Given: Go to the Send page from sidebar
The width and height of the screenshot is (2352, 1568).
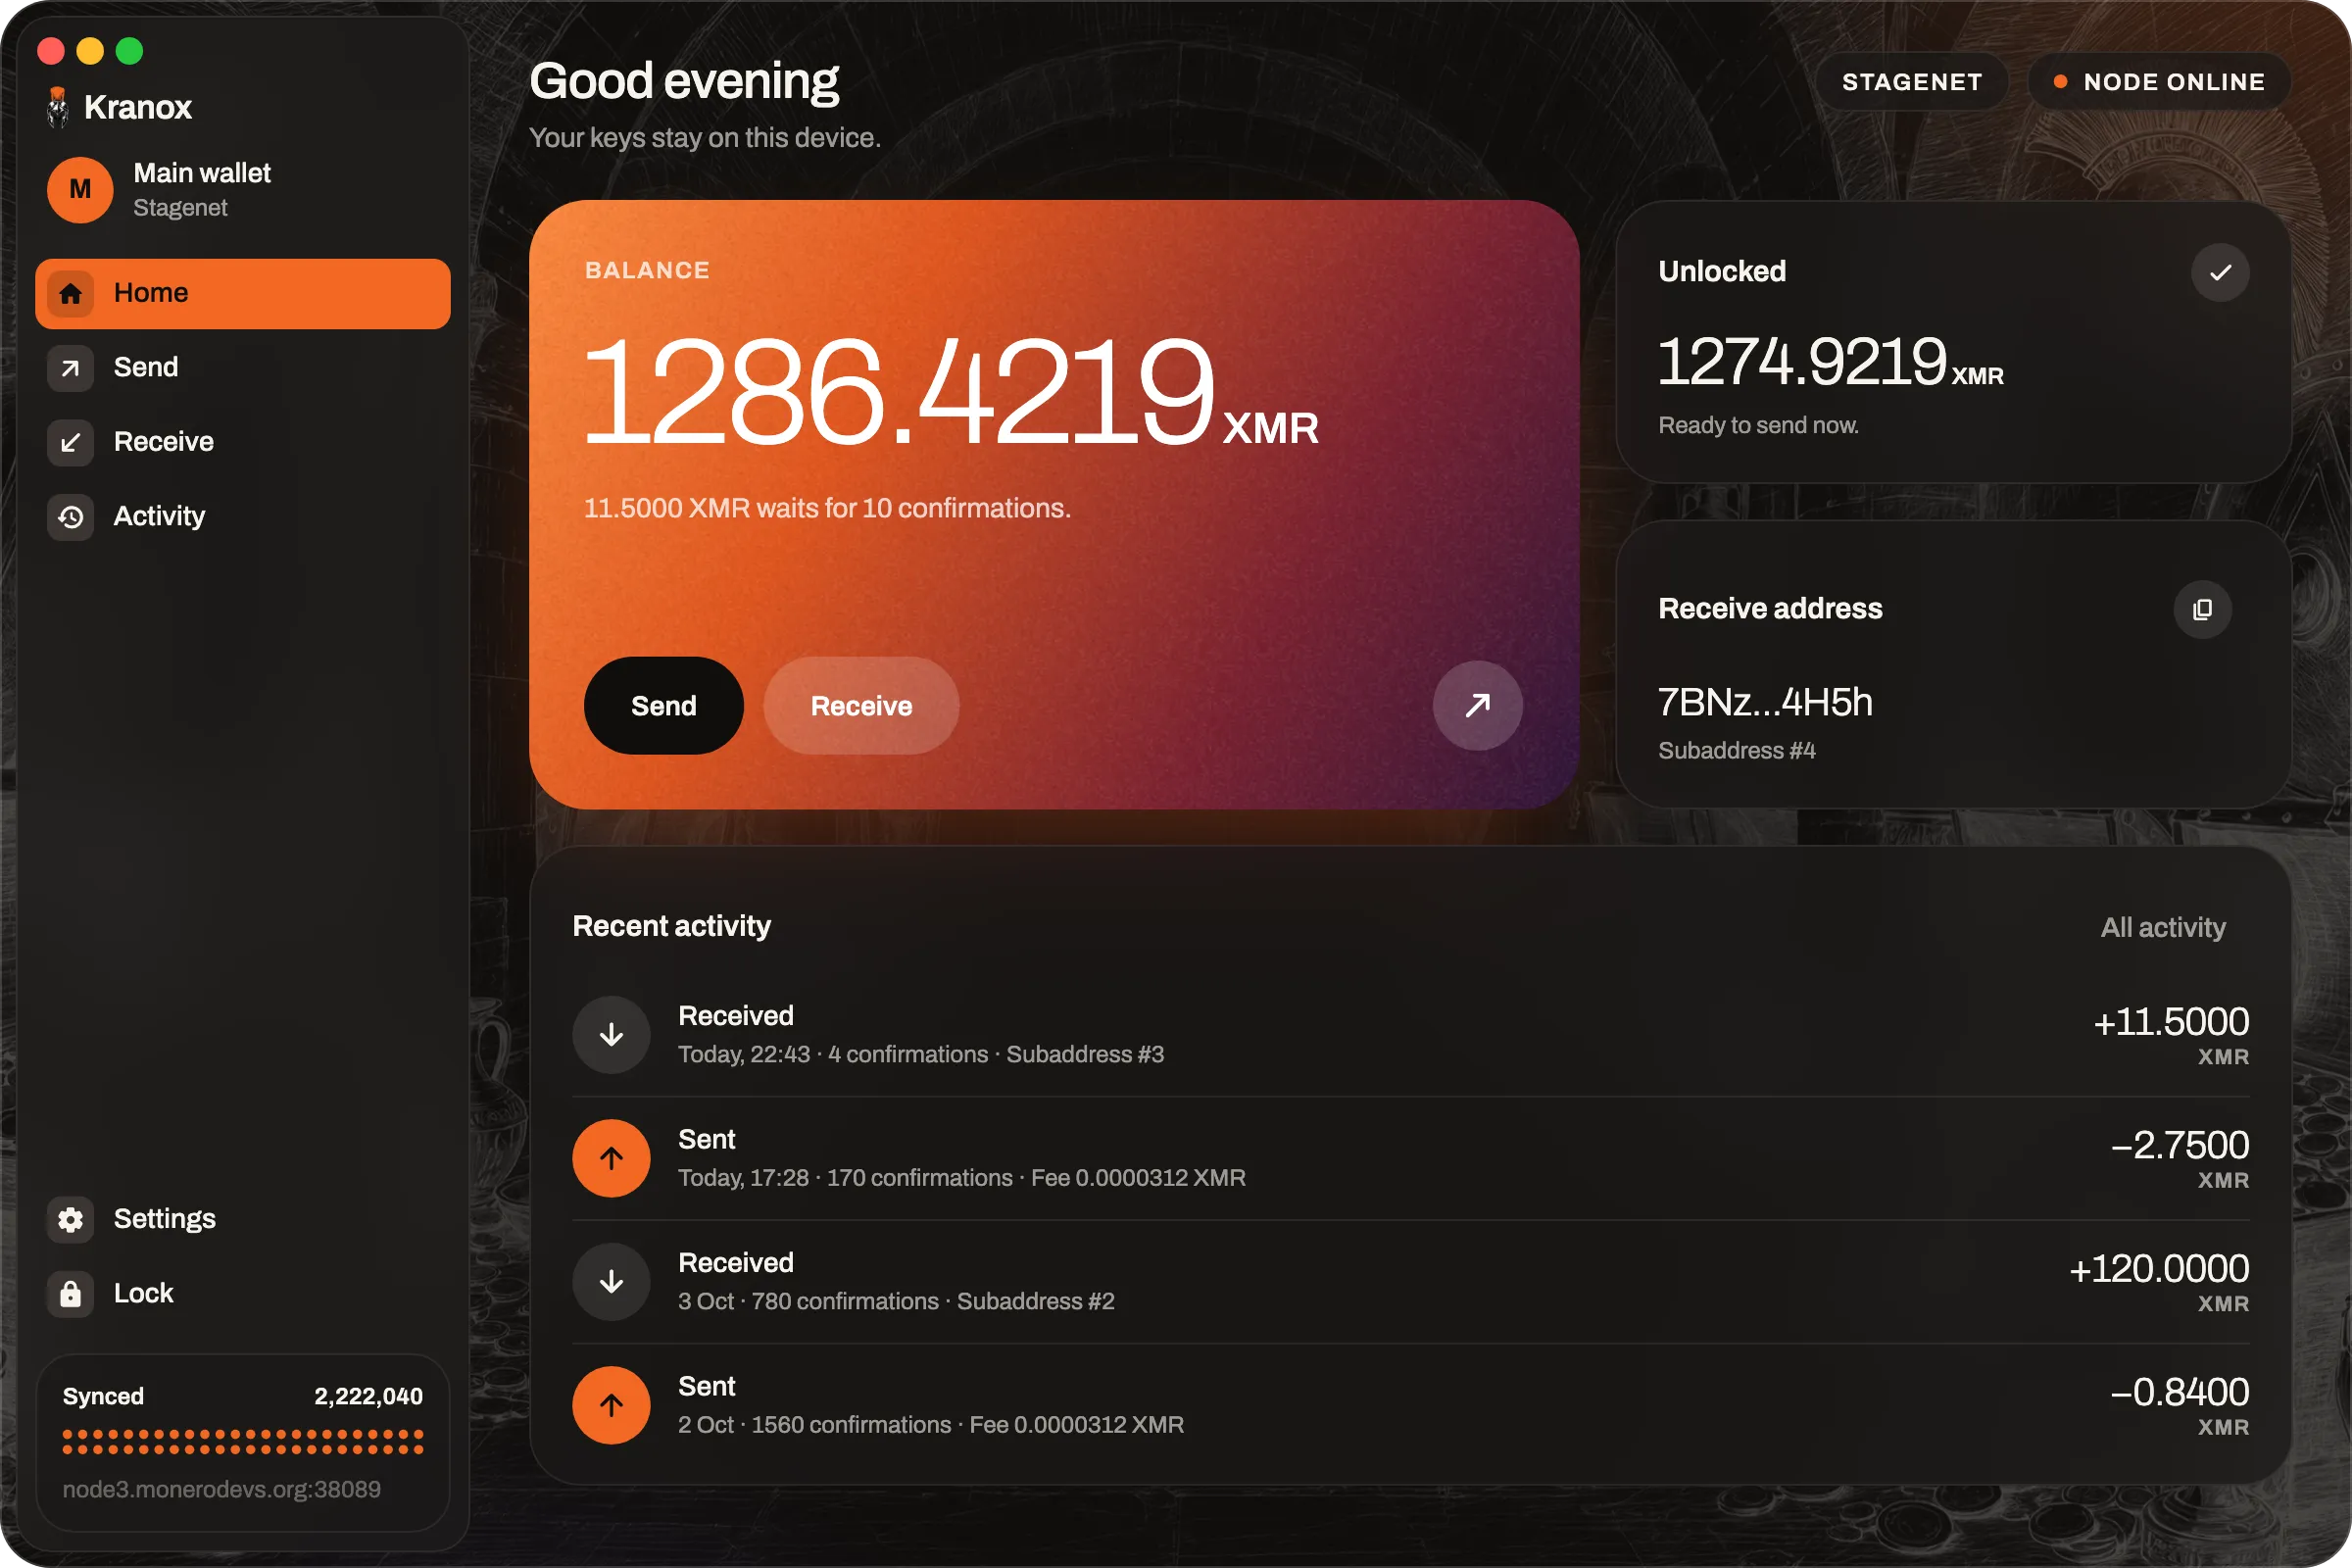Looking at the screenshot, I should pyautogui.click(x=243, y=368).
